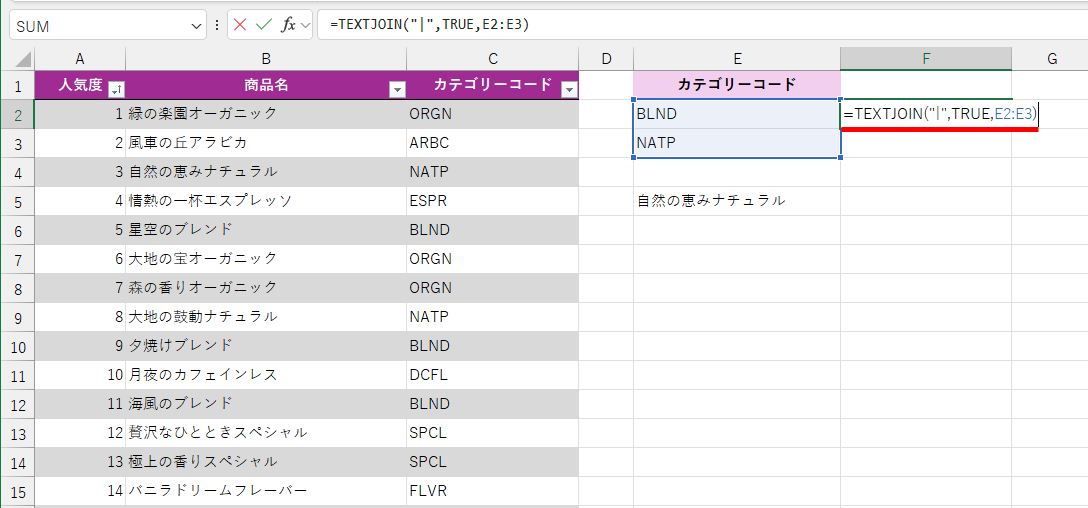Select row 5 header
The image size is (1088, 508).
(19, 202)
